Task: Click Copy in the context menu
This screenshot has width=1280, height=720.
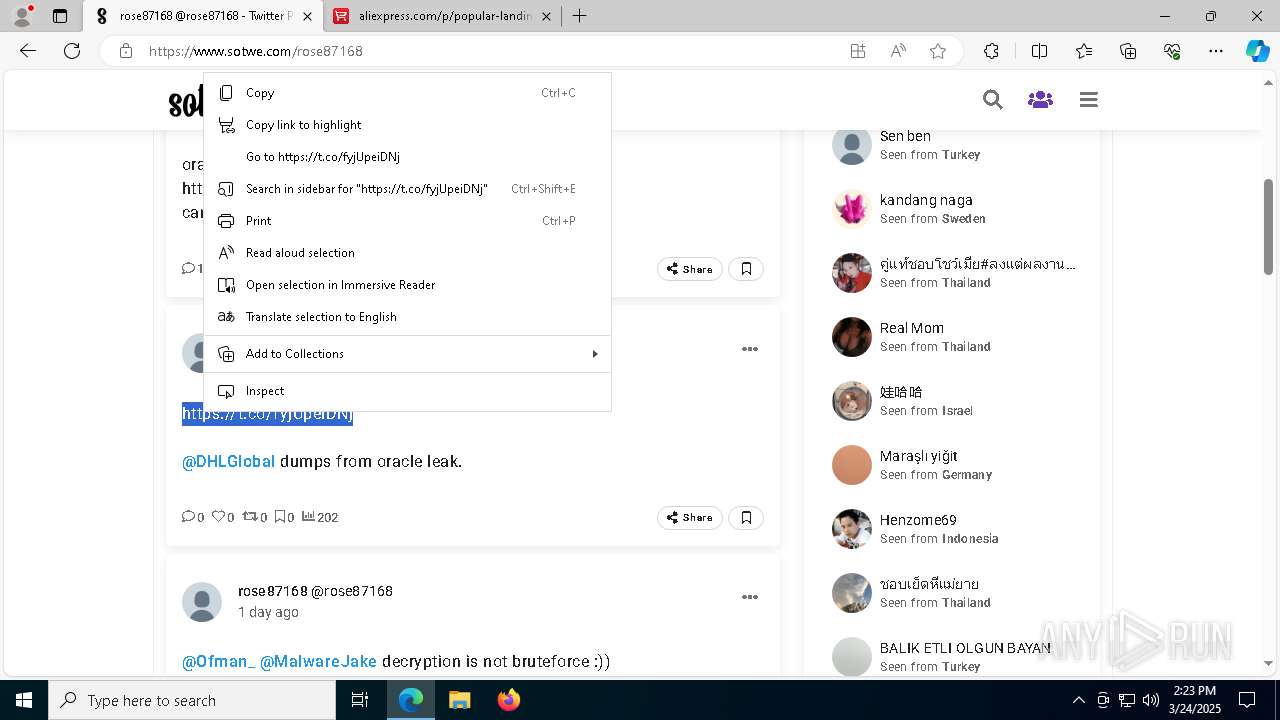Action: (407, 93)
